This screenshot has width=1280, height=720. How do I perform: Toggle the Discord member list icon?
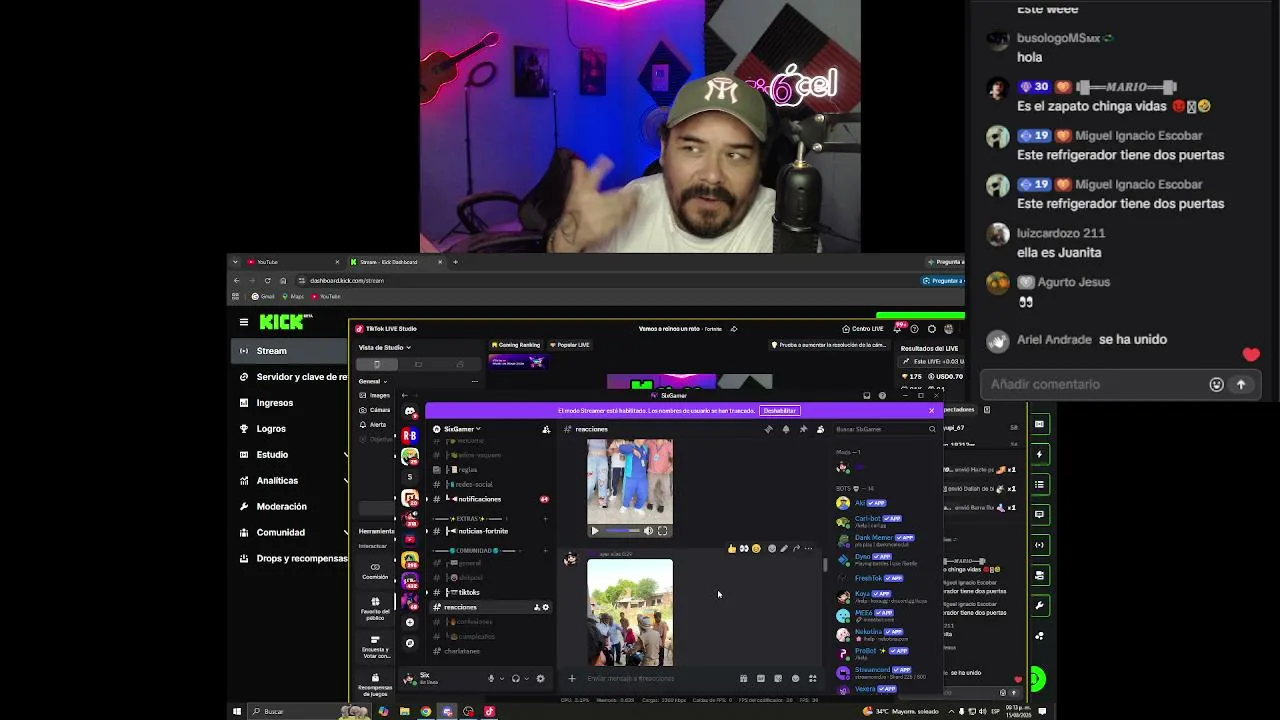pyautogui.click(x=820, y=429)
